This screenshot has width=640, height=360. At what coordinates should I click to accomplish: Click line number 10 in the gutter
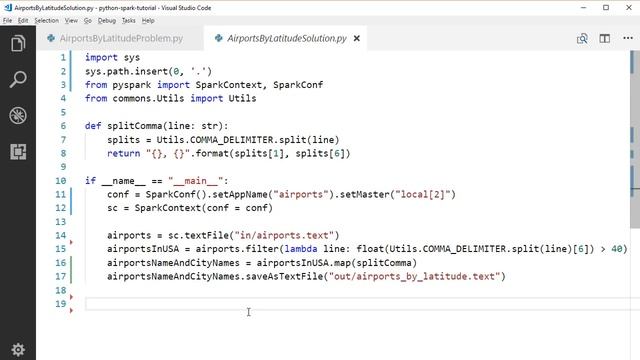[60, 181]
